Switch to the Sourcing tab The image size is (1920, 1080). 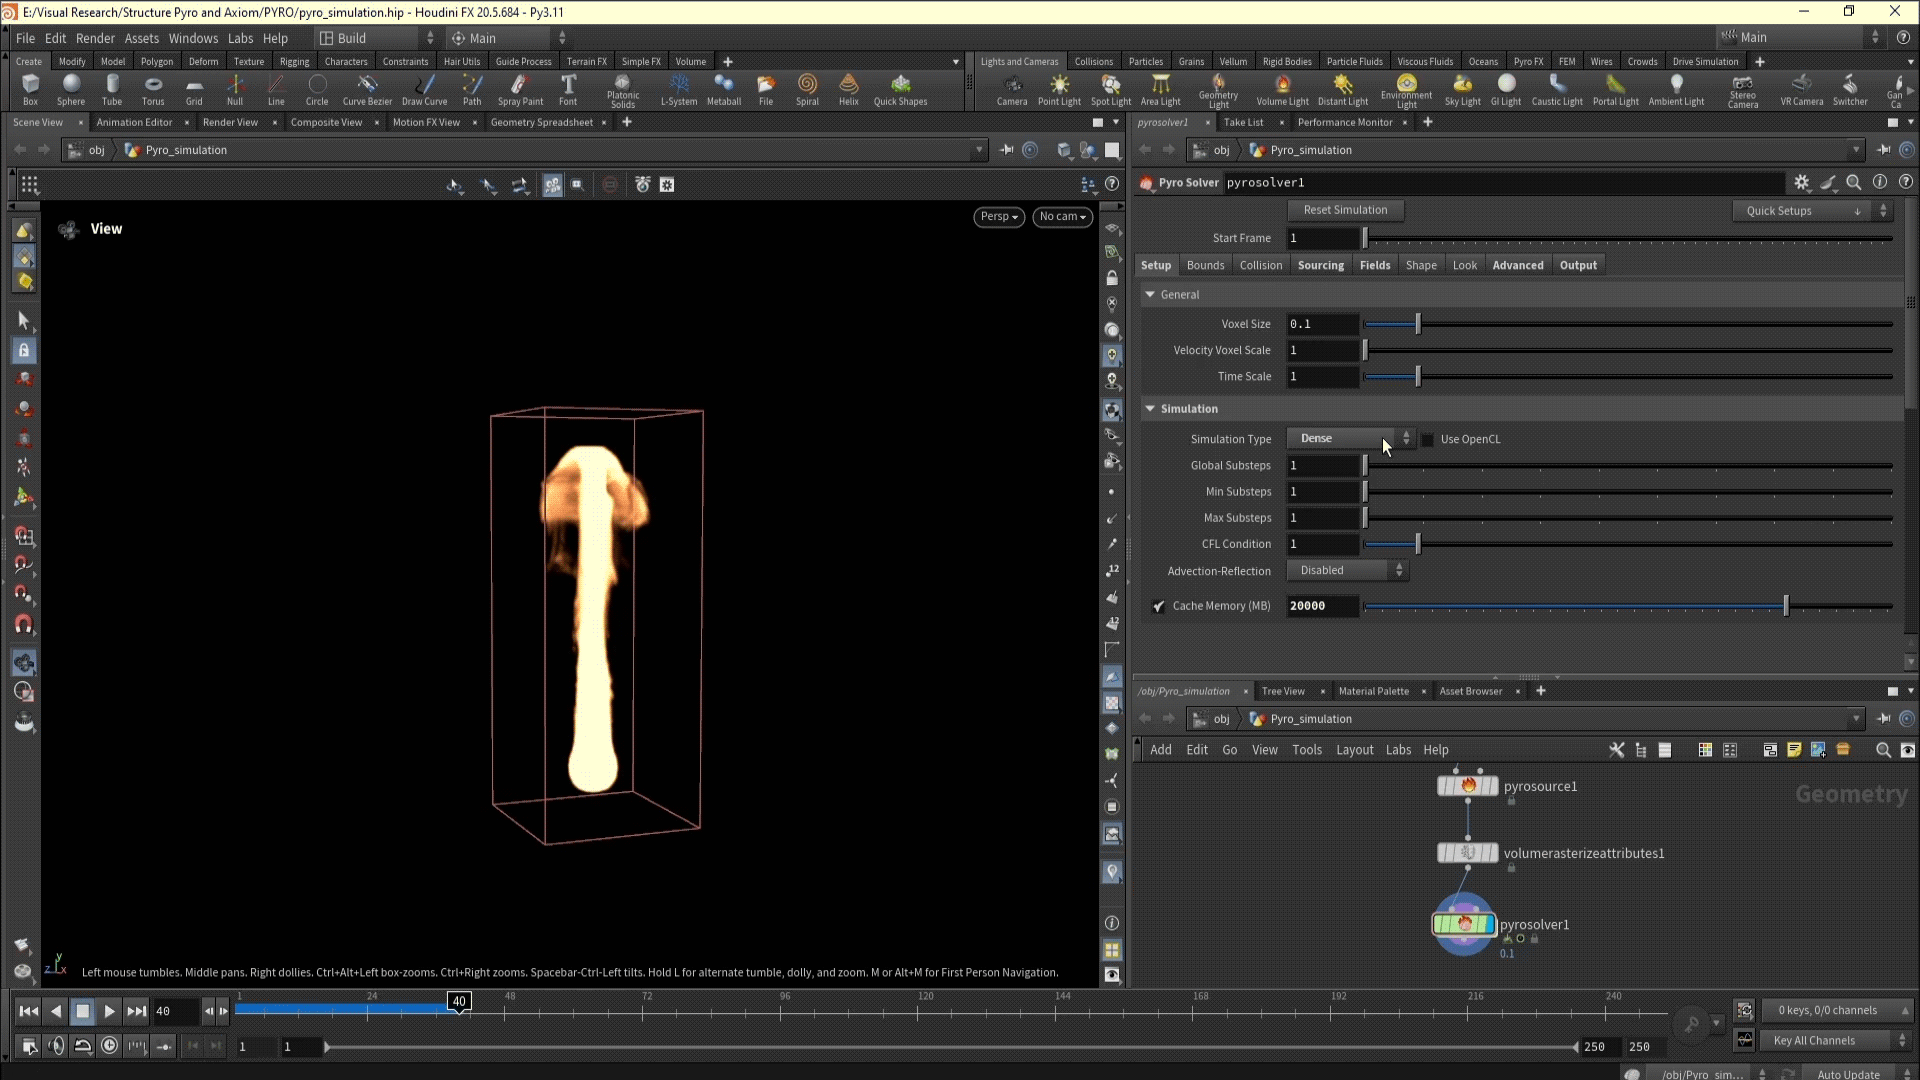[1320, 265]
